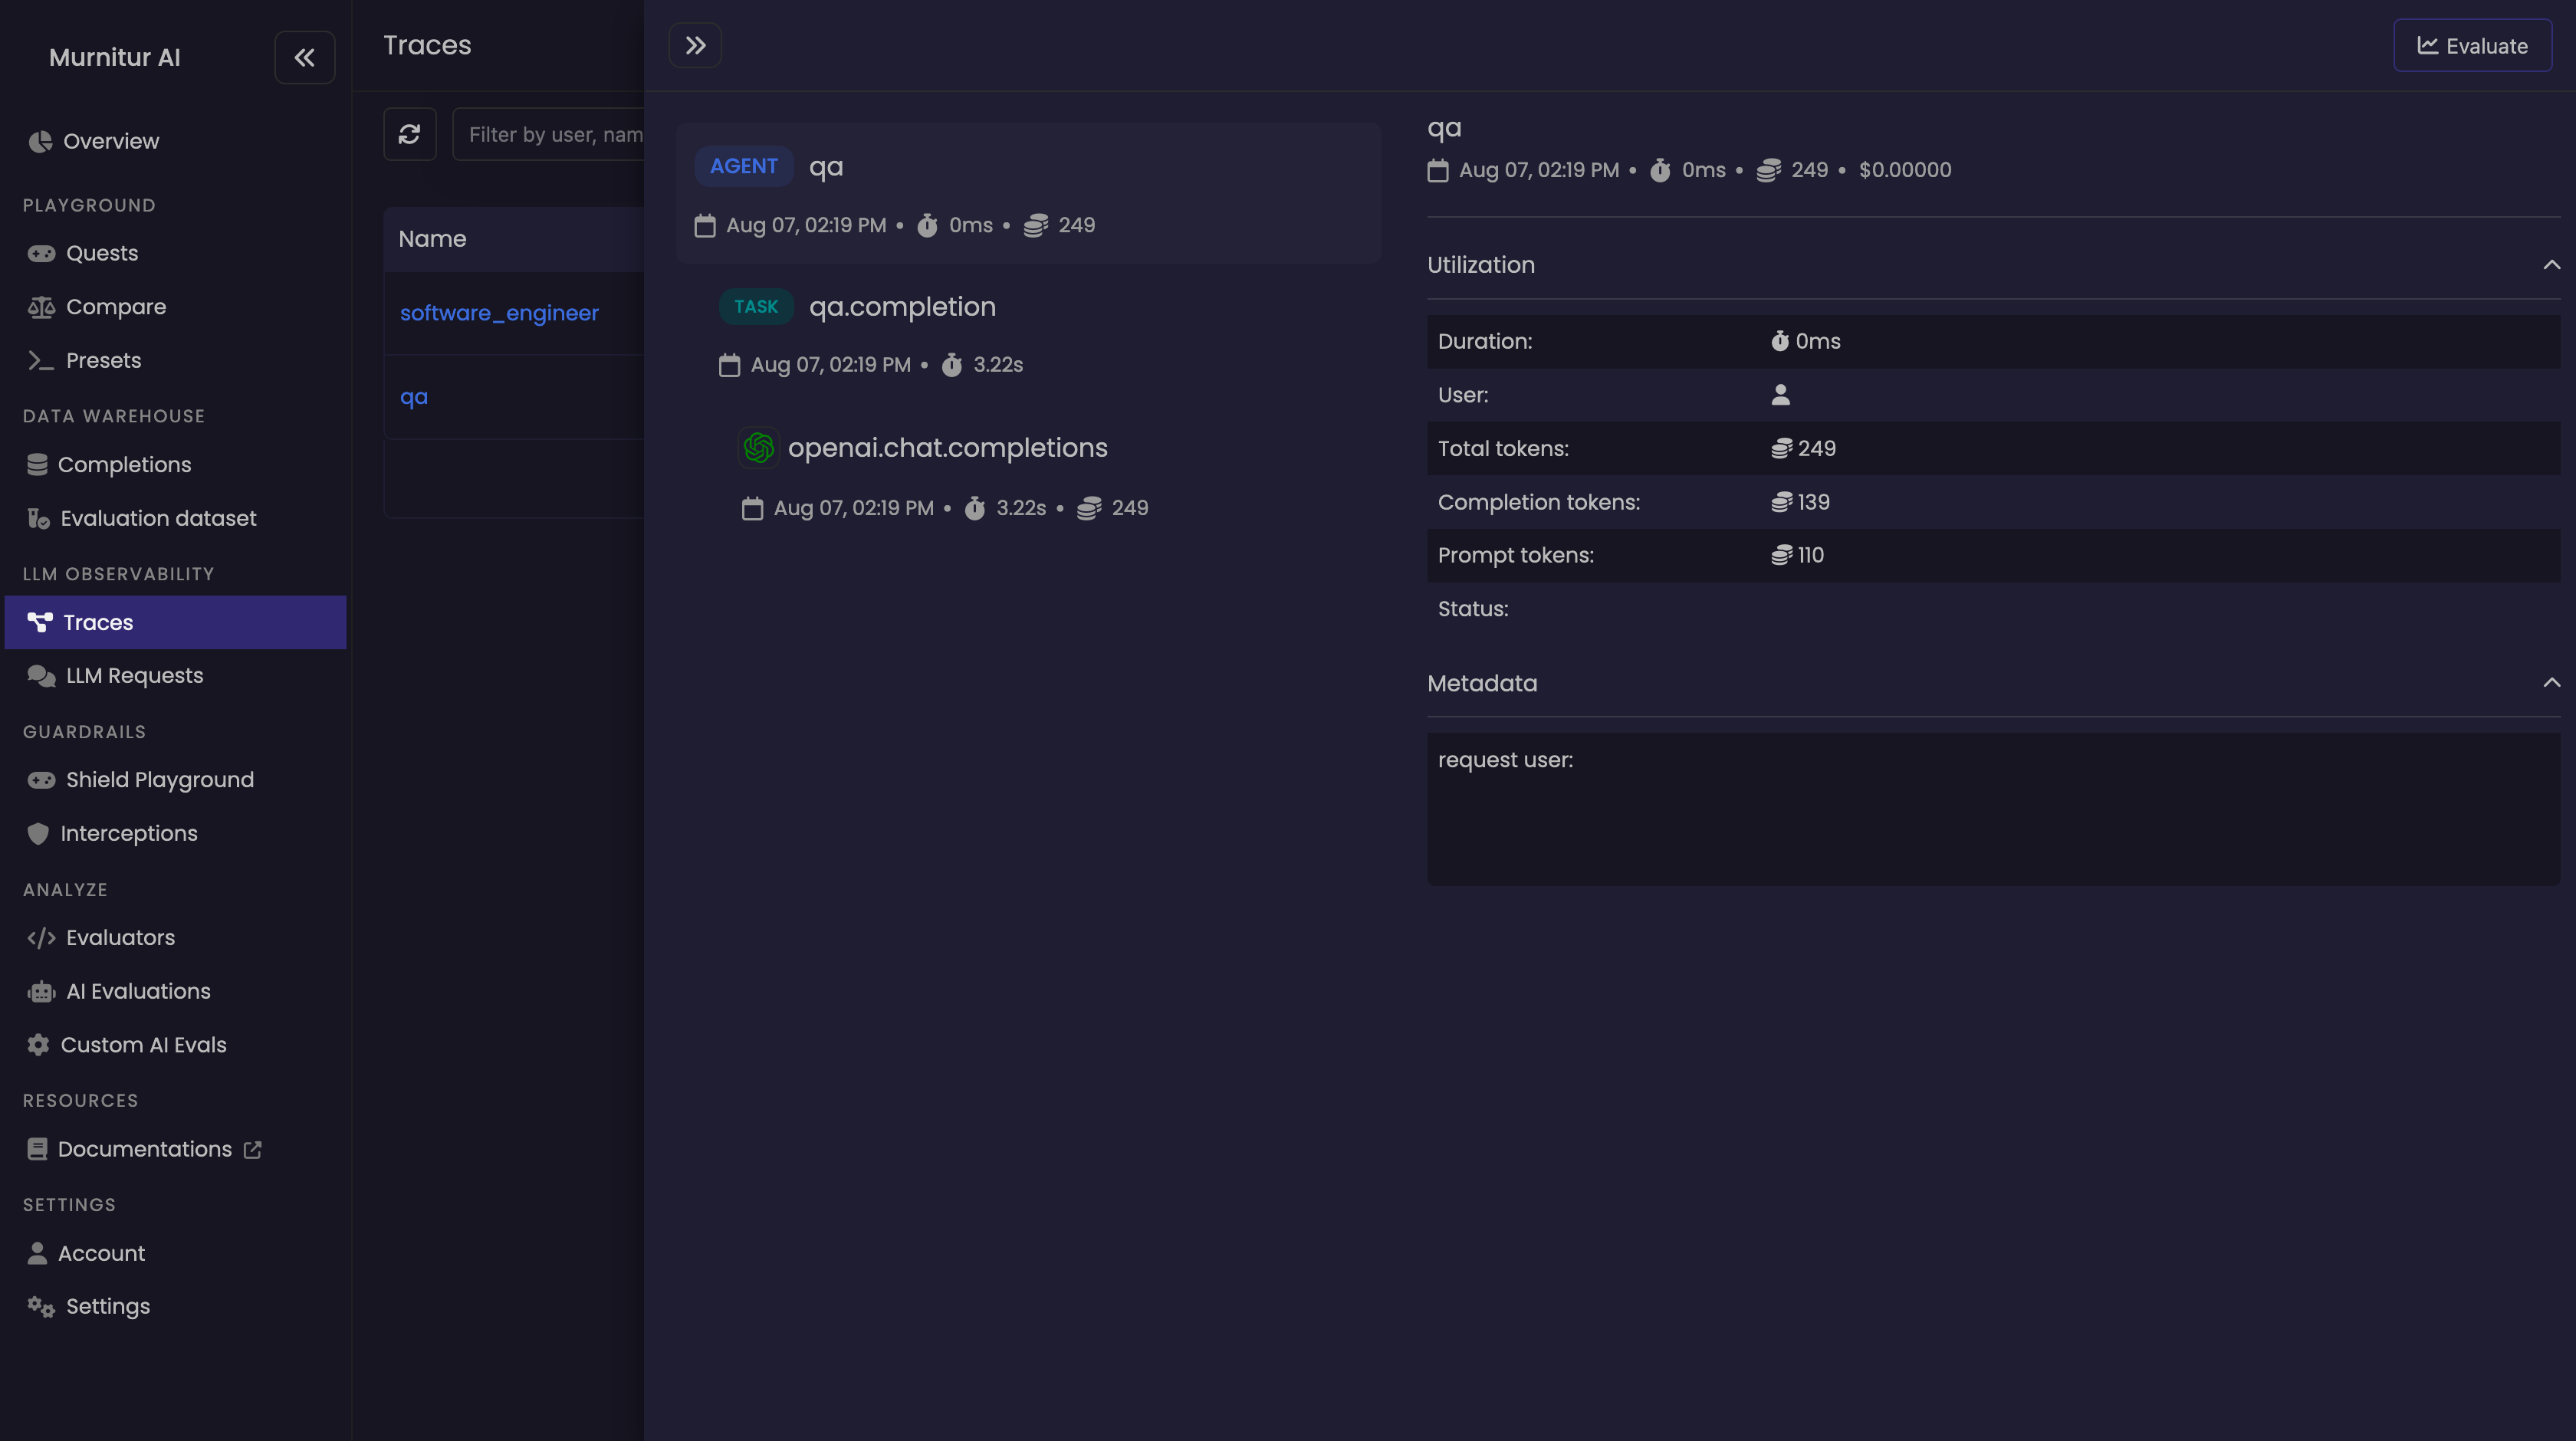Click the Interceptions shield icon

(x=38, y=833)
